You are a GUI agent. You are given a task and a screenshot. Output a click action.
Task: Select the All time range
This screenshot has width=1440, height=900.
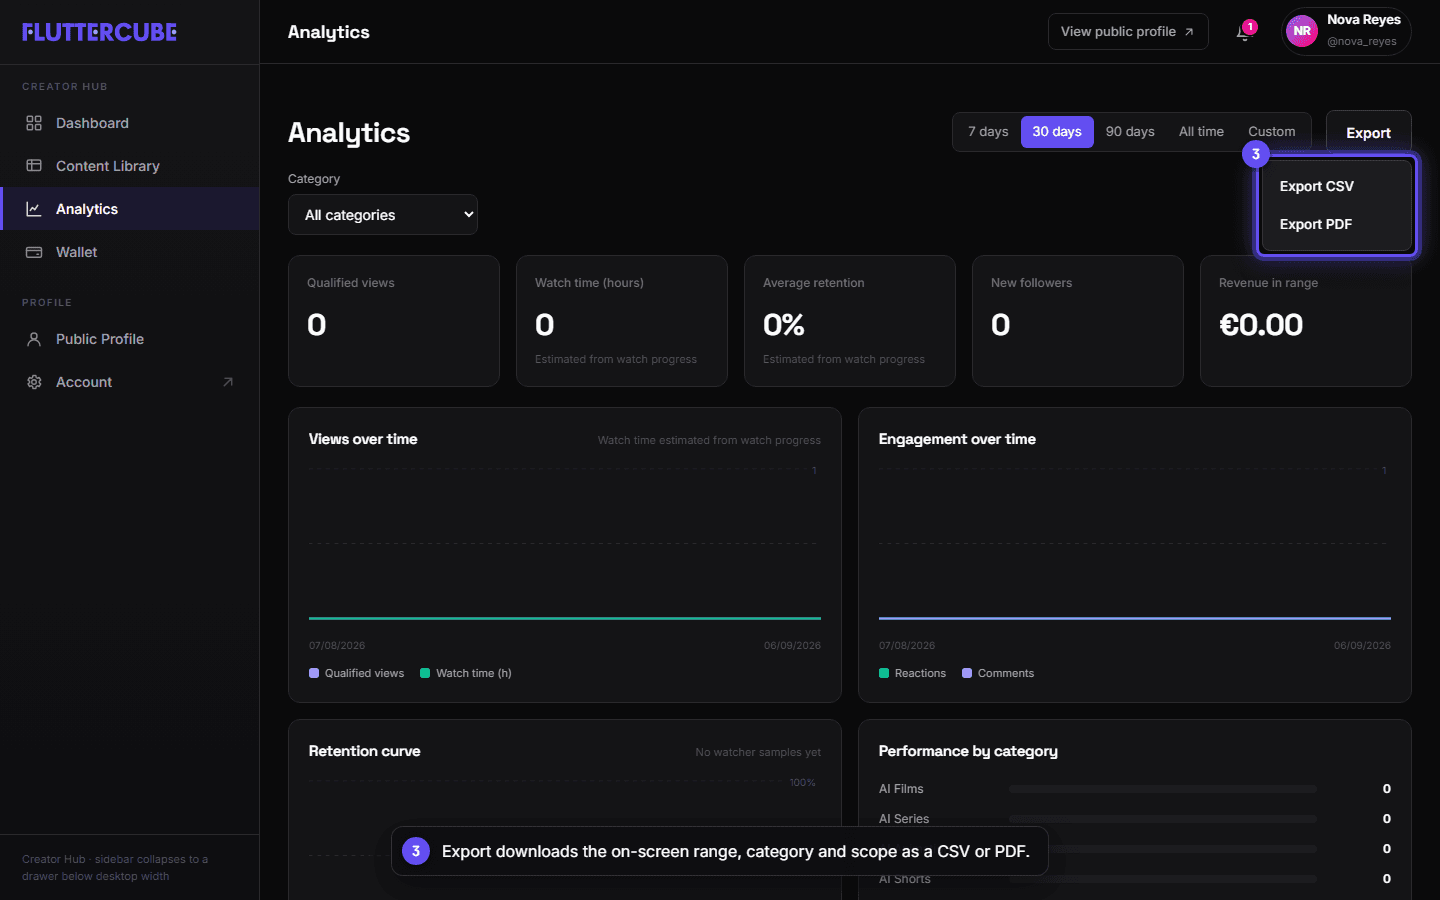click(1201, 132)
